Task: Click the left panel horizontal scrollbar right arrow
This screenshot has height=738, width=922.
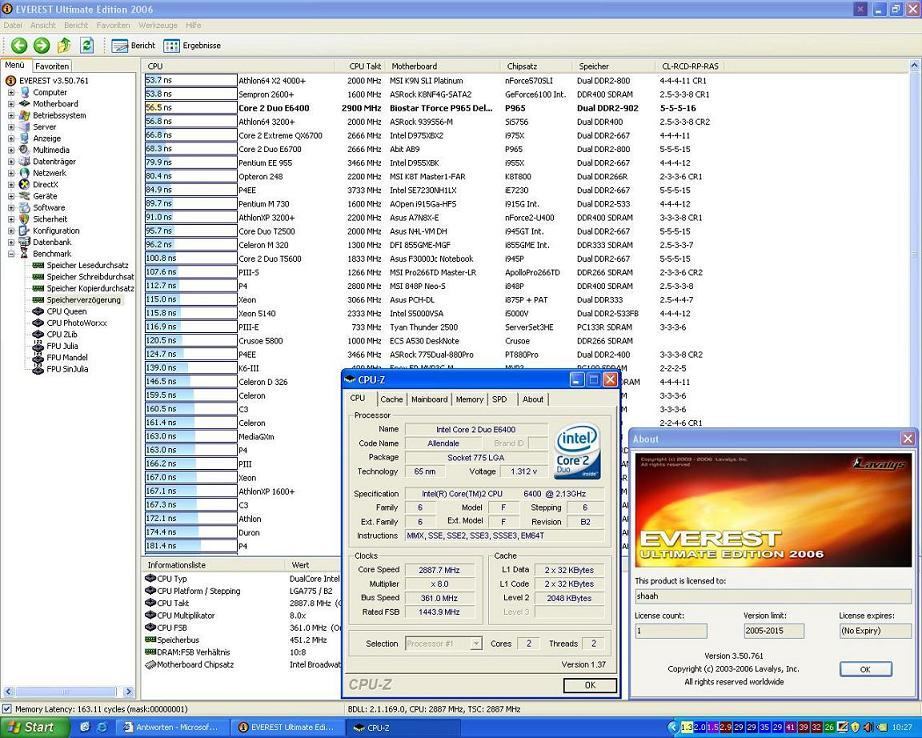Action: [x=129, y=692]
